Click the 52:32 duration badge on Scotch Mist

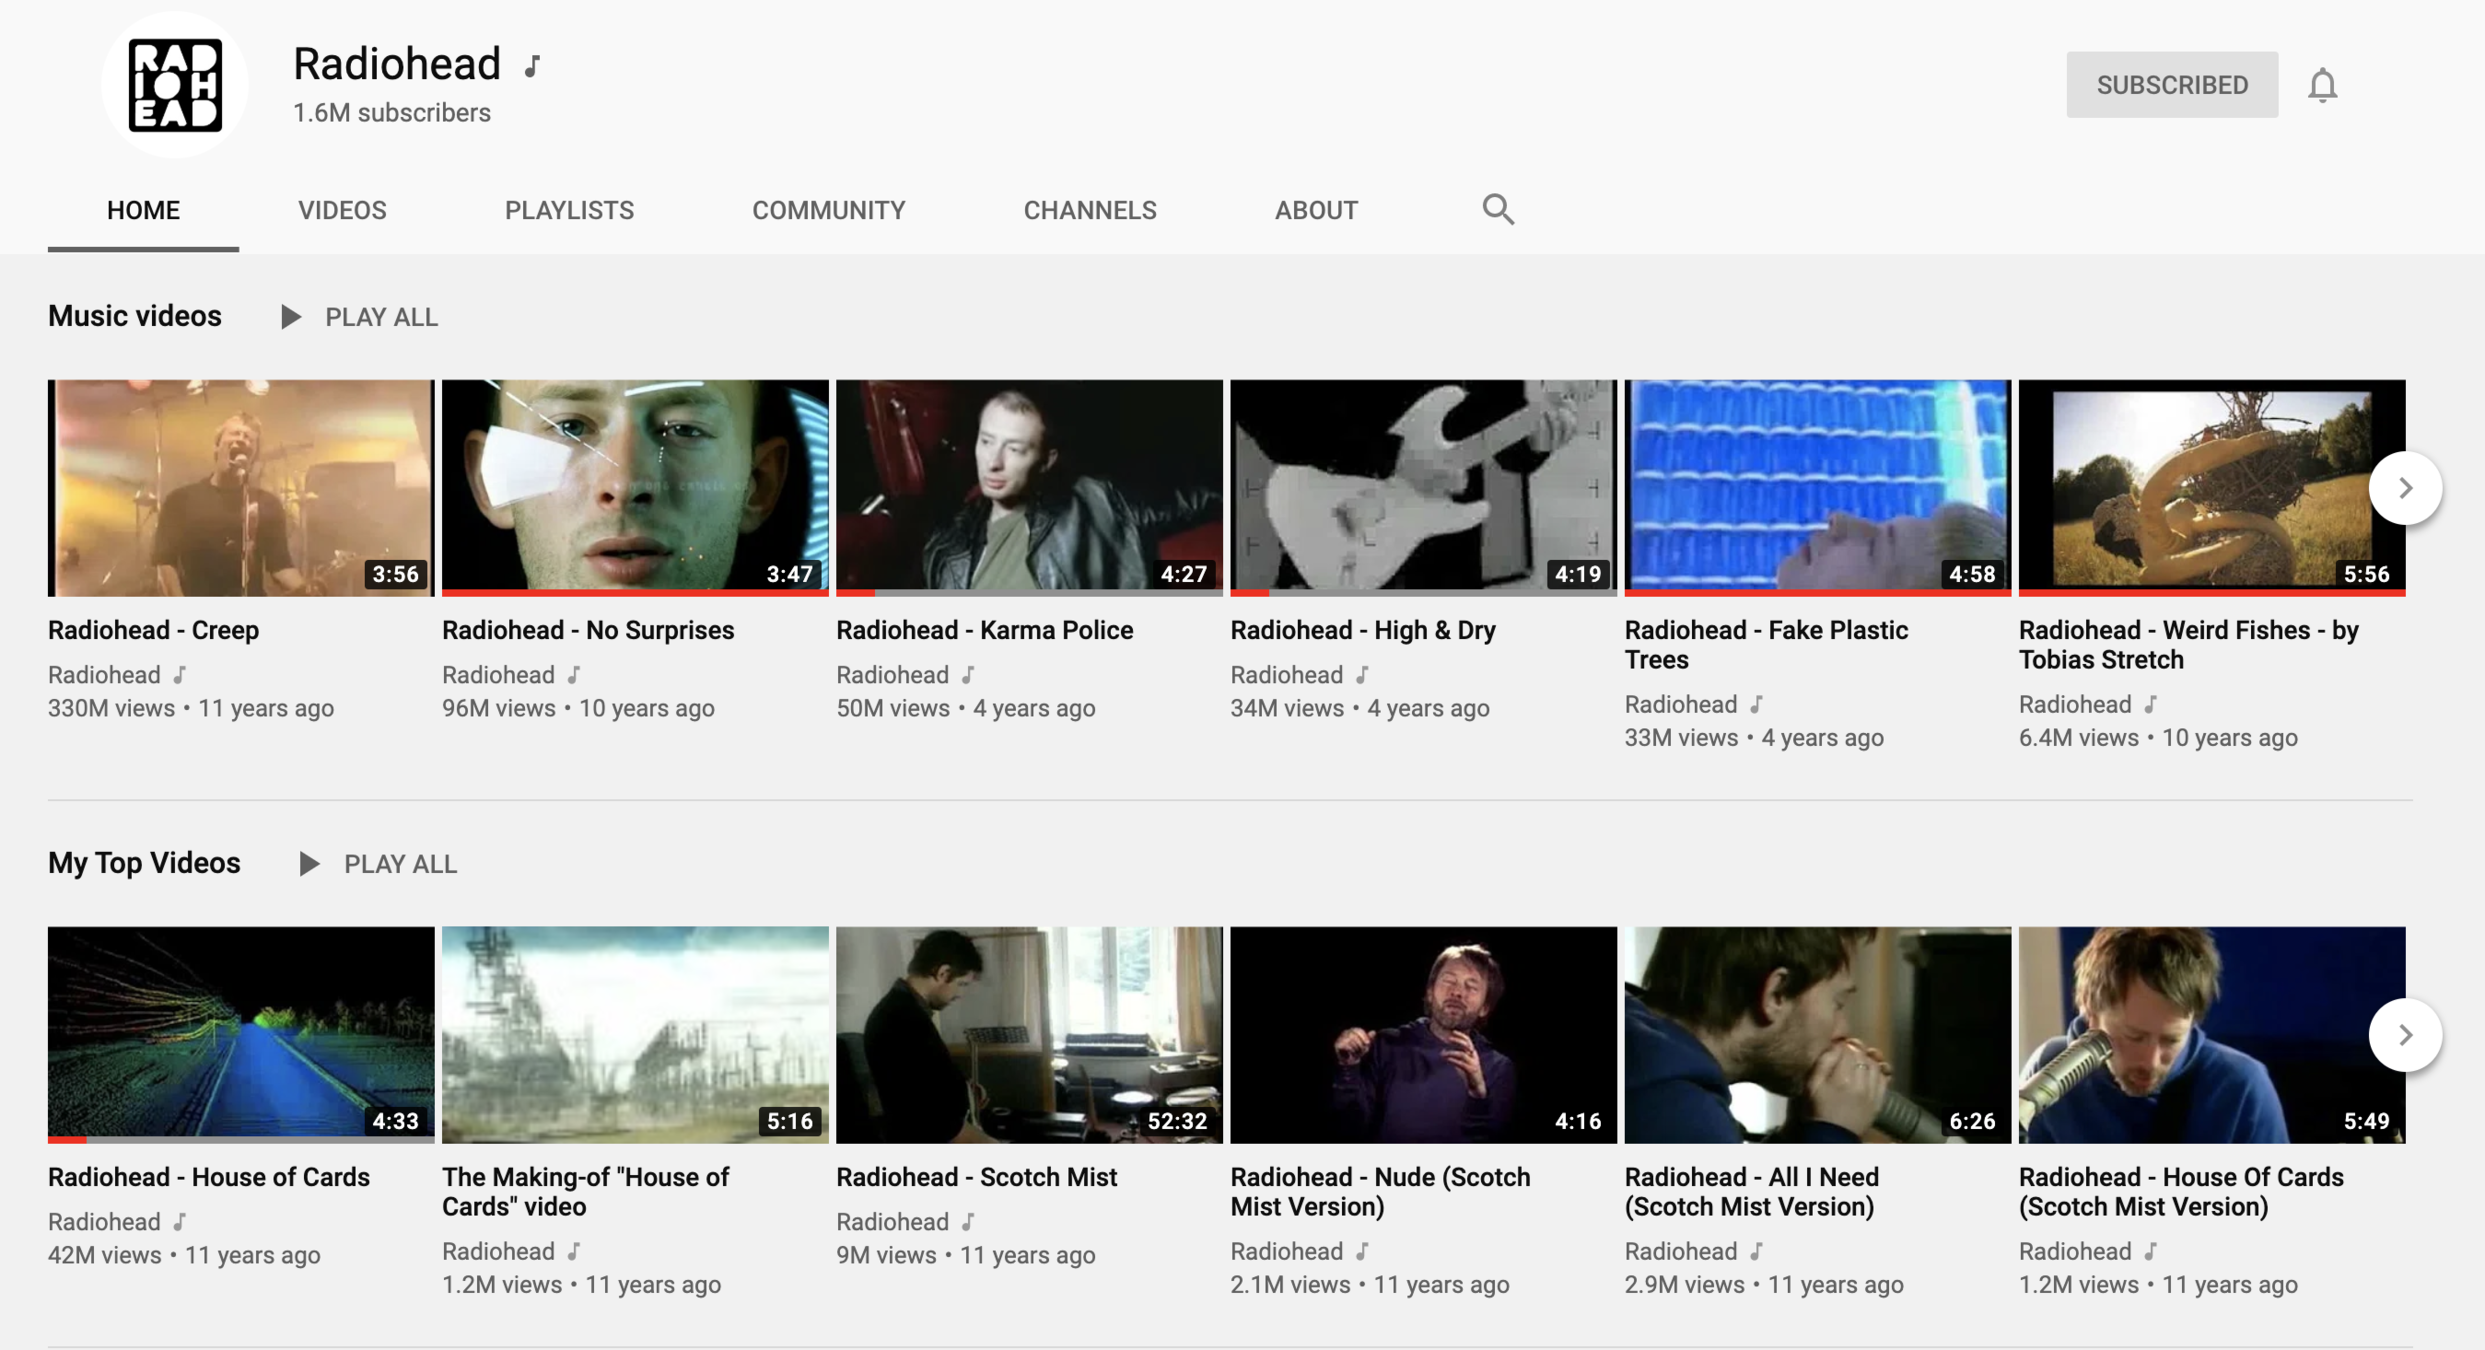point(1176,1121)
